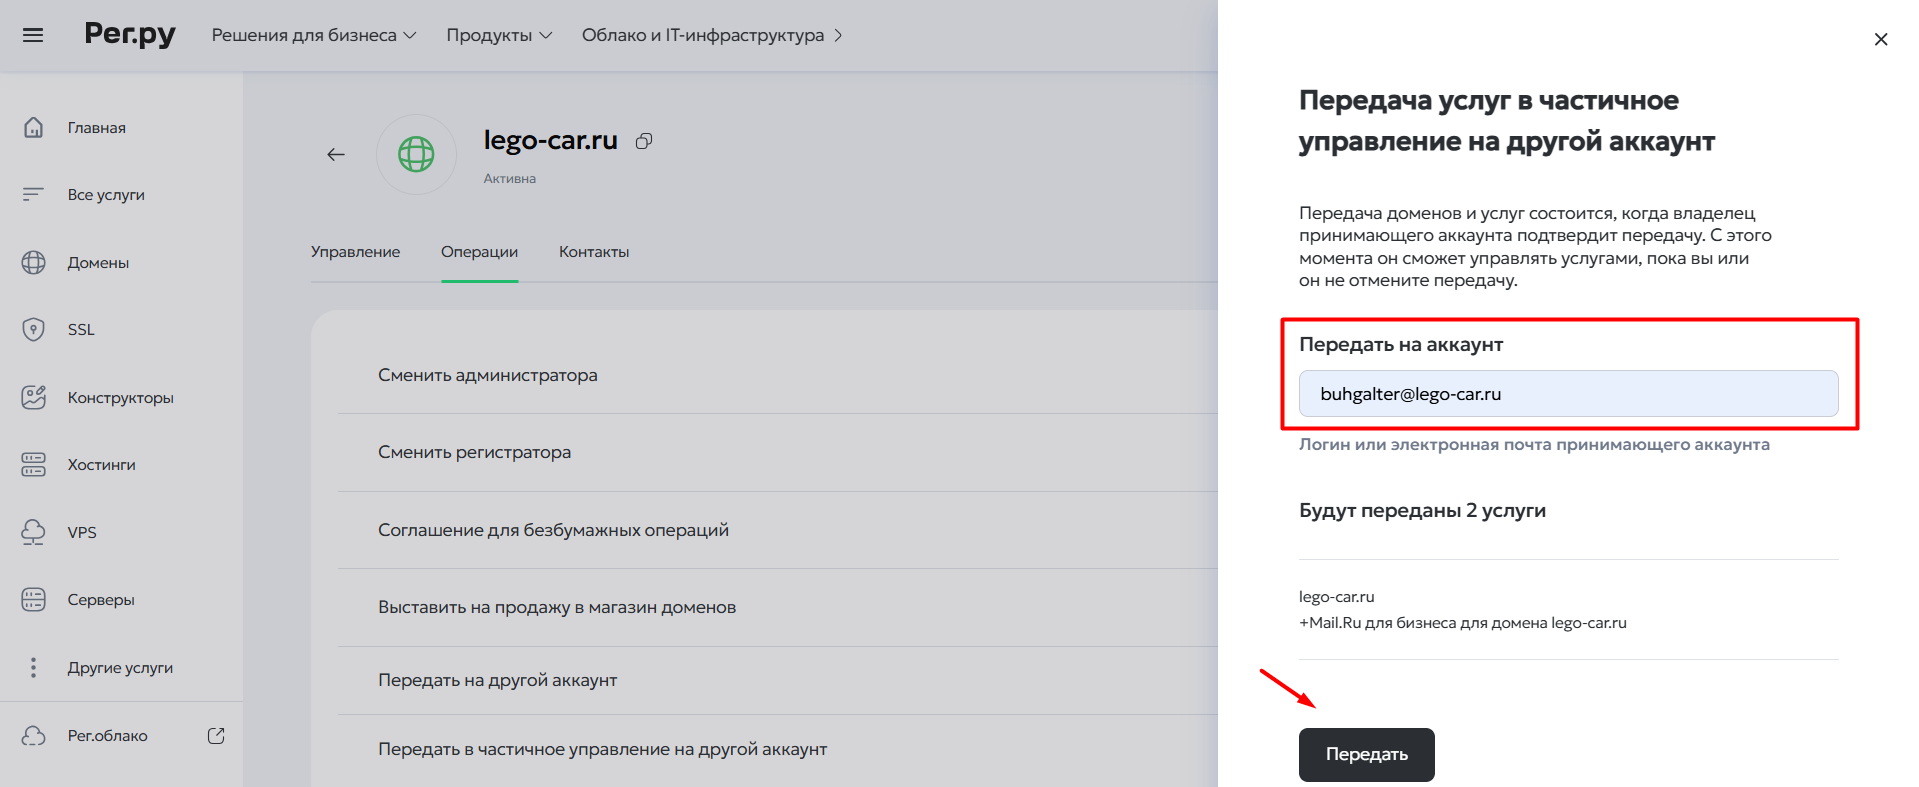Click the lego-car.ru domain title
The width and height of the screenshot is (1919, 787).
(550, 140)
